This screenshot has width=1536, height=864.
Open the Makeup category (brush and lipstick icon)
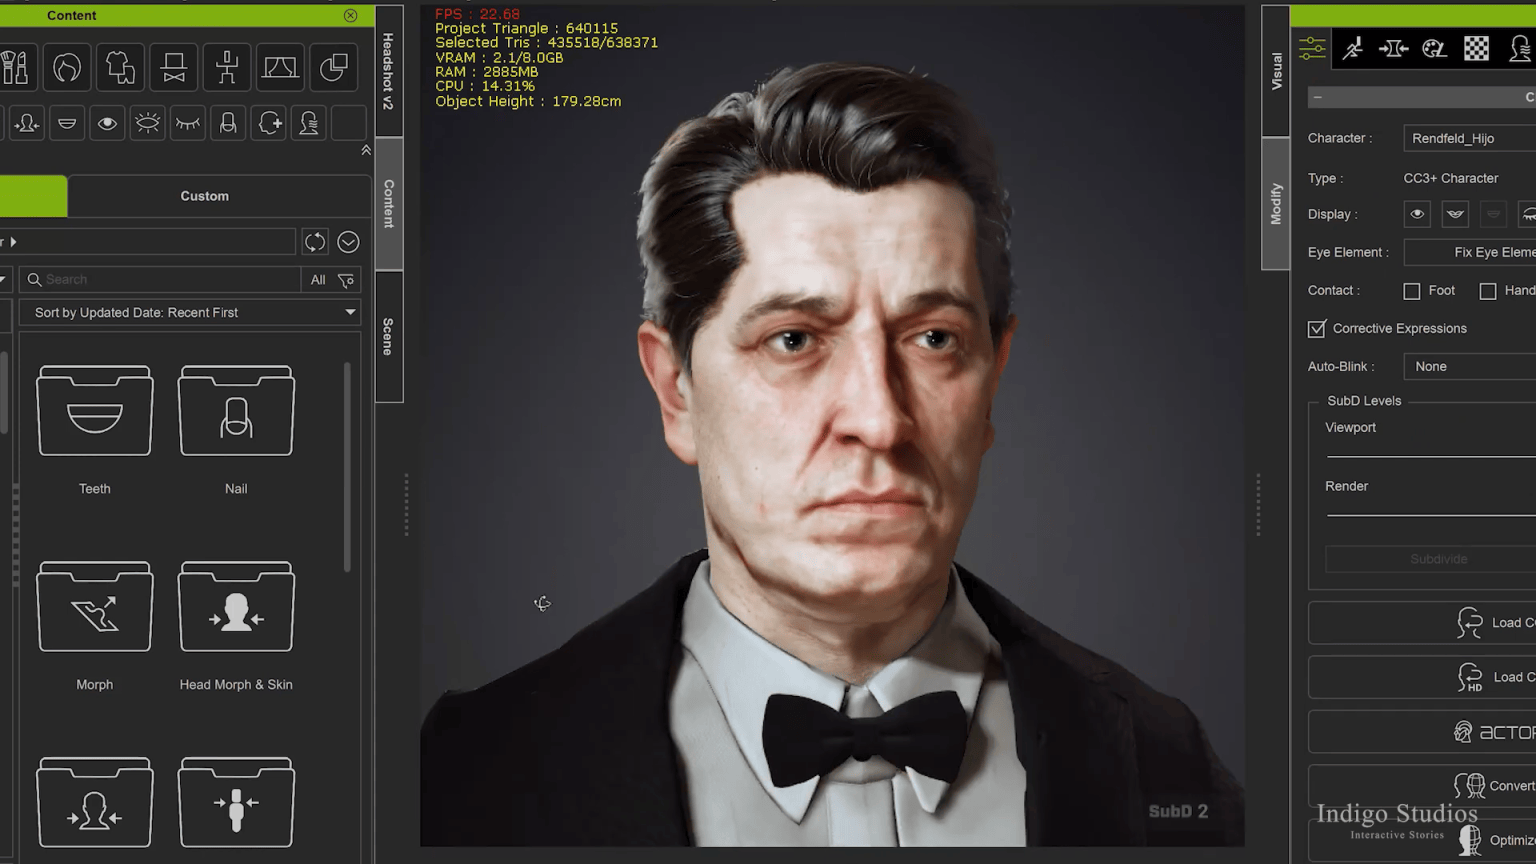[x=14, y=68]
